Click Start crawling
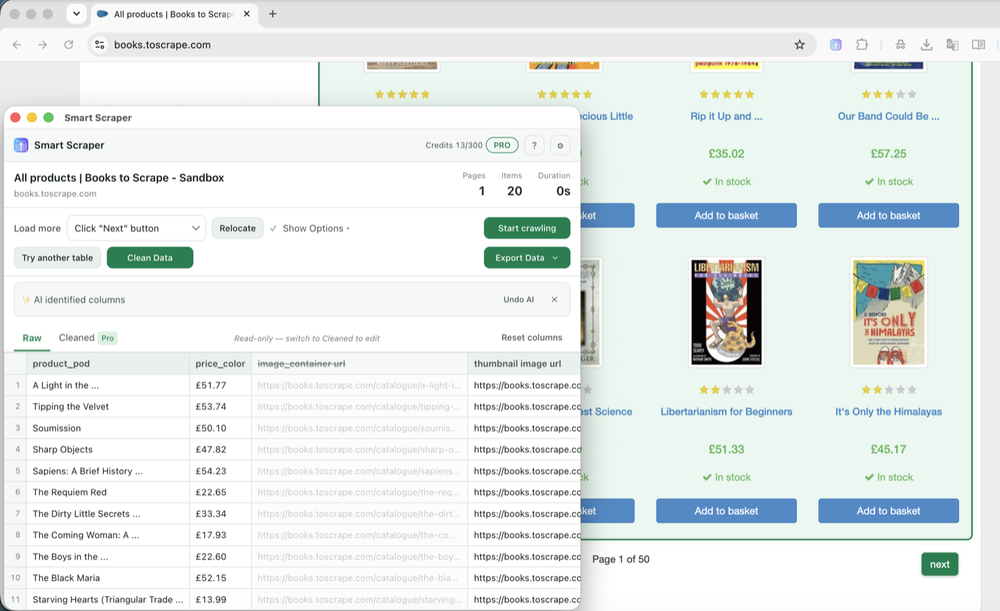The width and height of the screenshot is (1000, 611). (527, 228)
